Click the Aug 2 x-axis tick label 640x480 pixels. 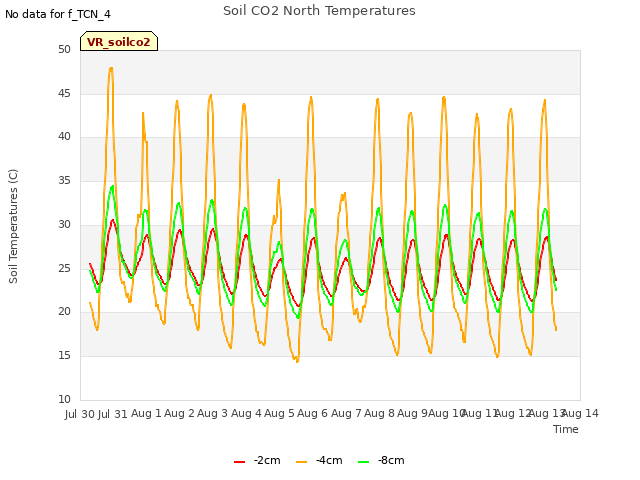[179, 413]
